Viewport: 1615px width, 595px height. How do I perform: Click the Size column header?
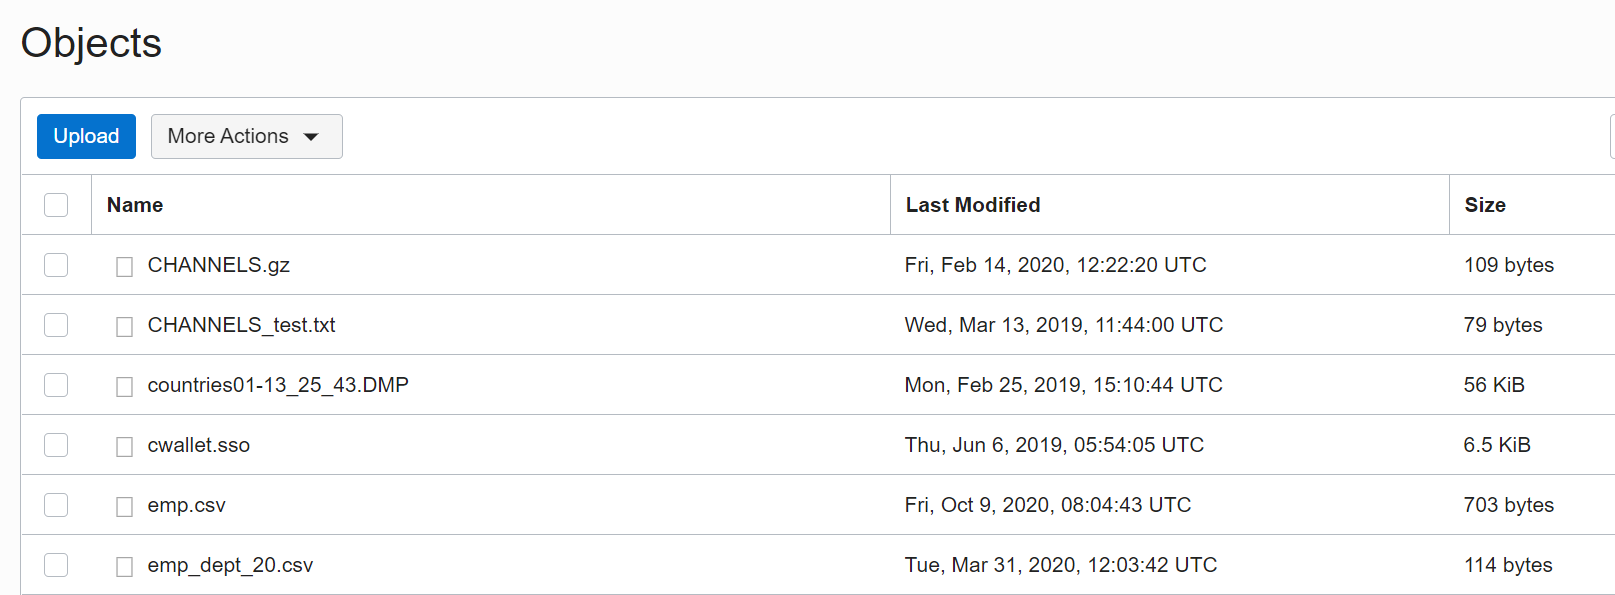pos(1485,205)
